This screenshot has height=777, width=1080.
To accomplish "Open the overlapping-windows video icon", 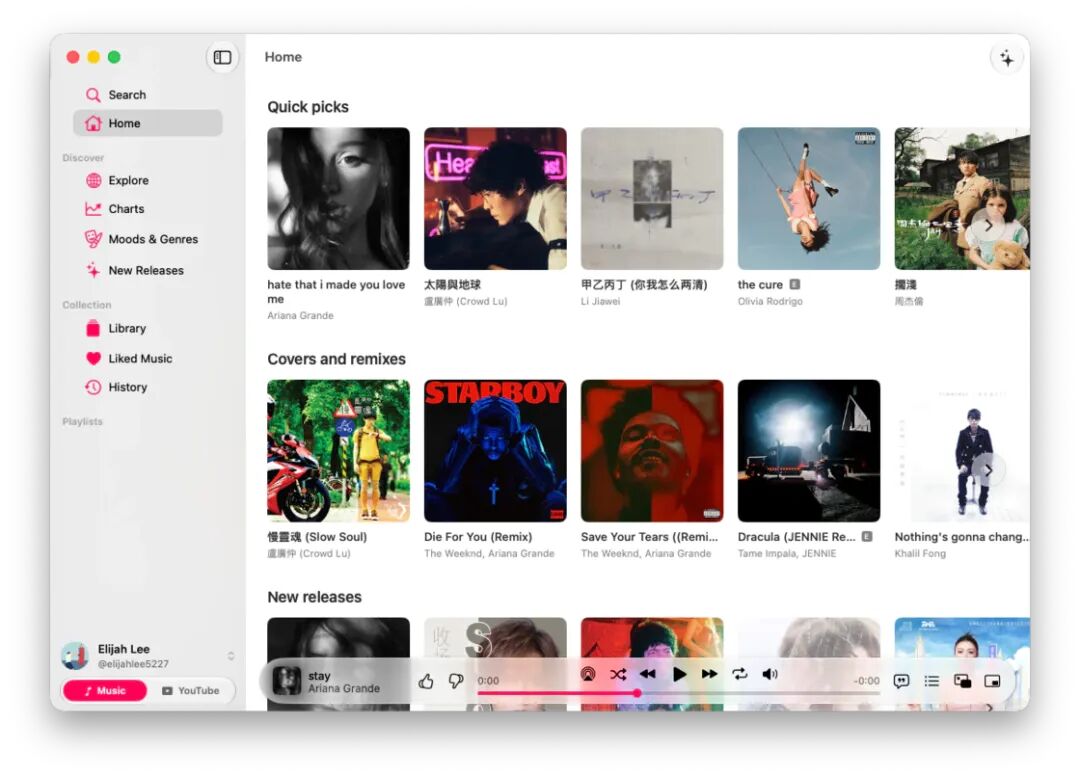I will pyautogui.click(x=962, y=681).
